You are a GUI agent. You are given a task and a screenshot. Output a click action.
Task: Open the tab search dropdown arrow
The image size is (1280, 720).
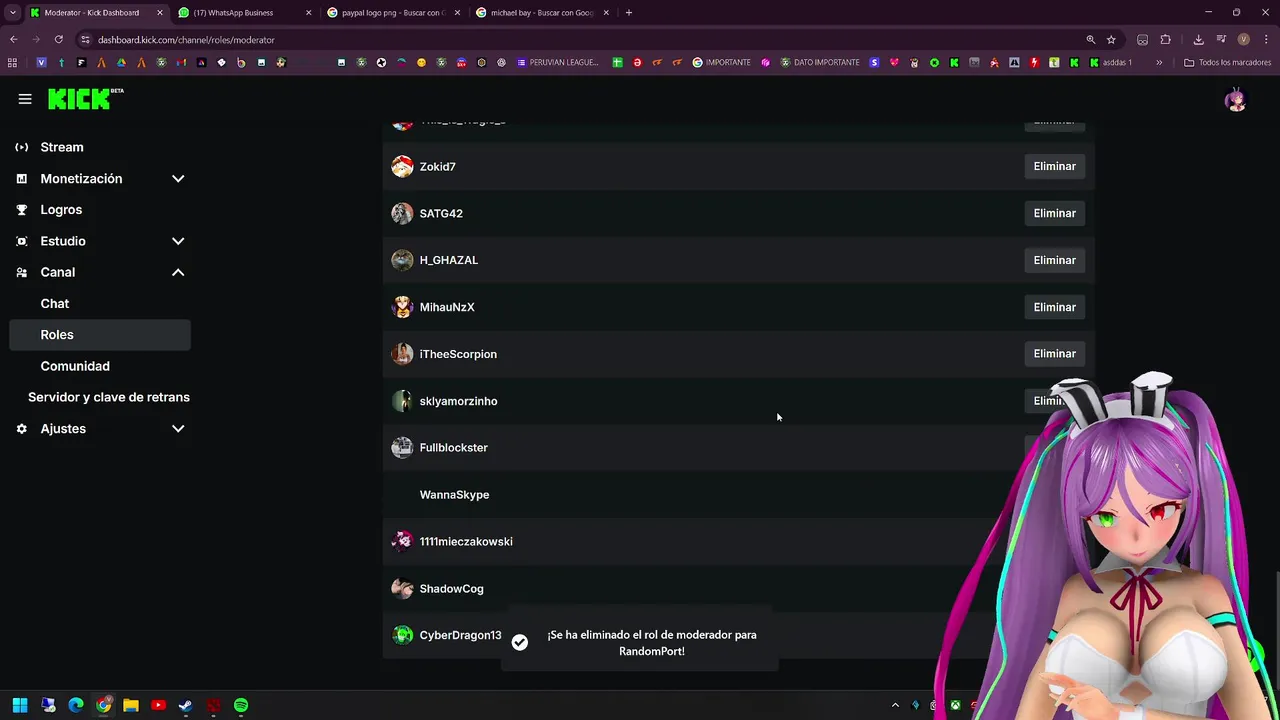click(13, 13)
